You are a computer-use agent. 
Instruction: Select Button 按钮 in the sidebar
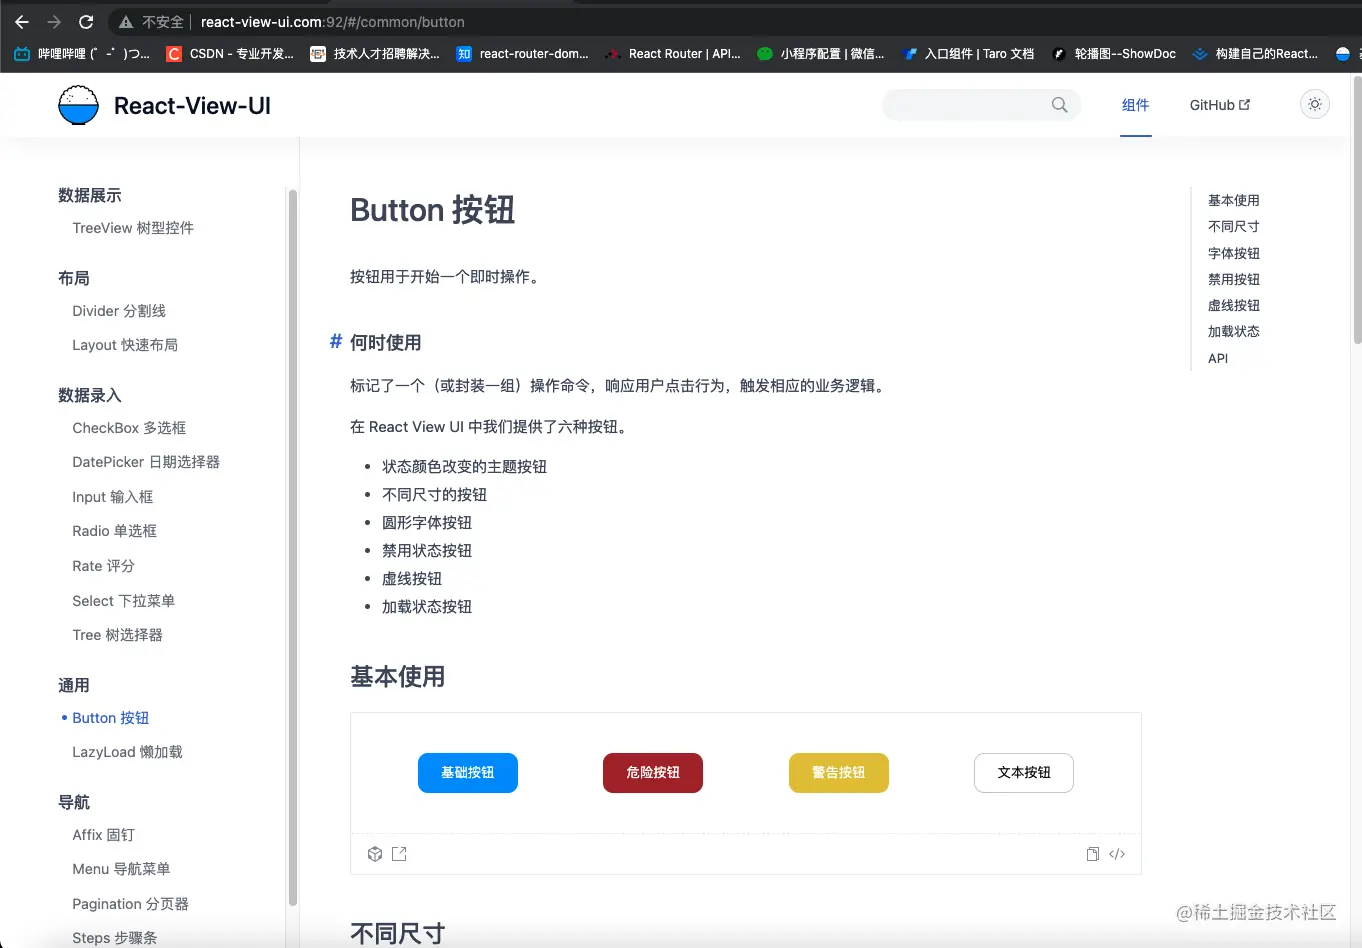111,718
